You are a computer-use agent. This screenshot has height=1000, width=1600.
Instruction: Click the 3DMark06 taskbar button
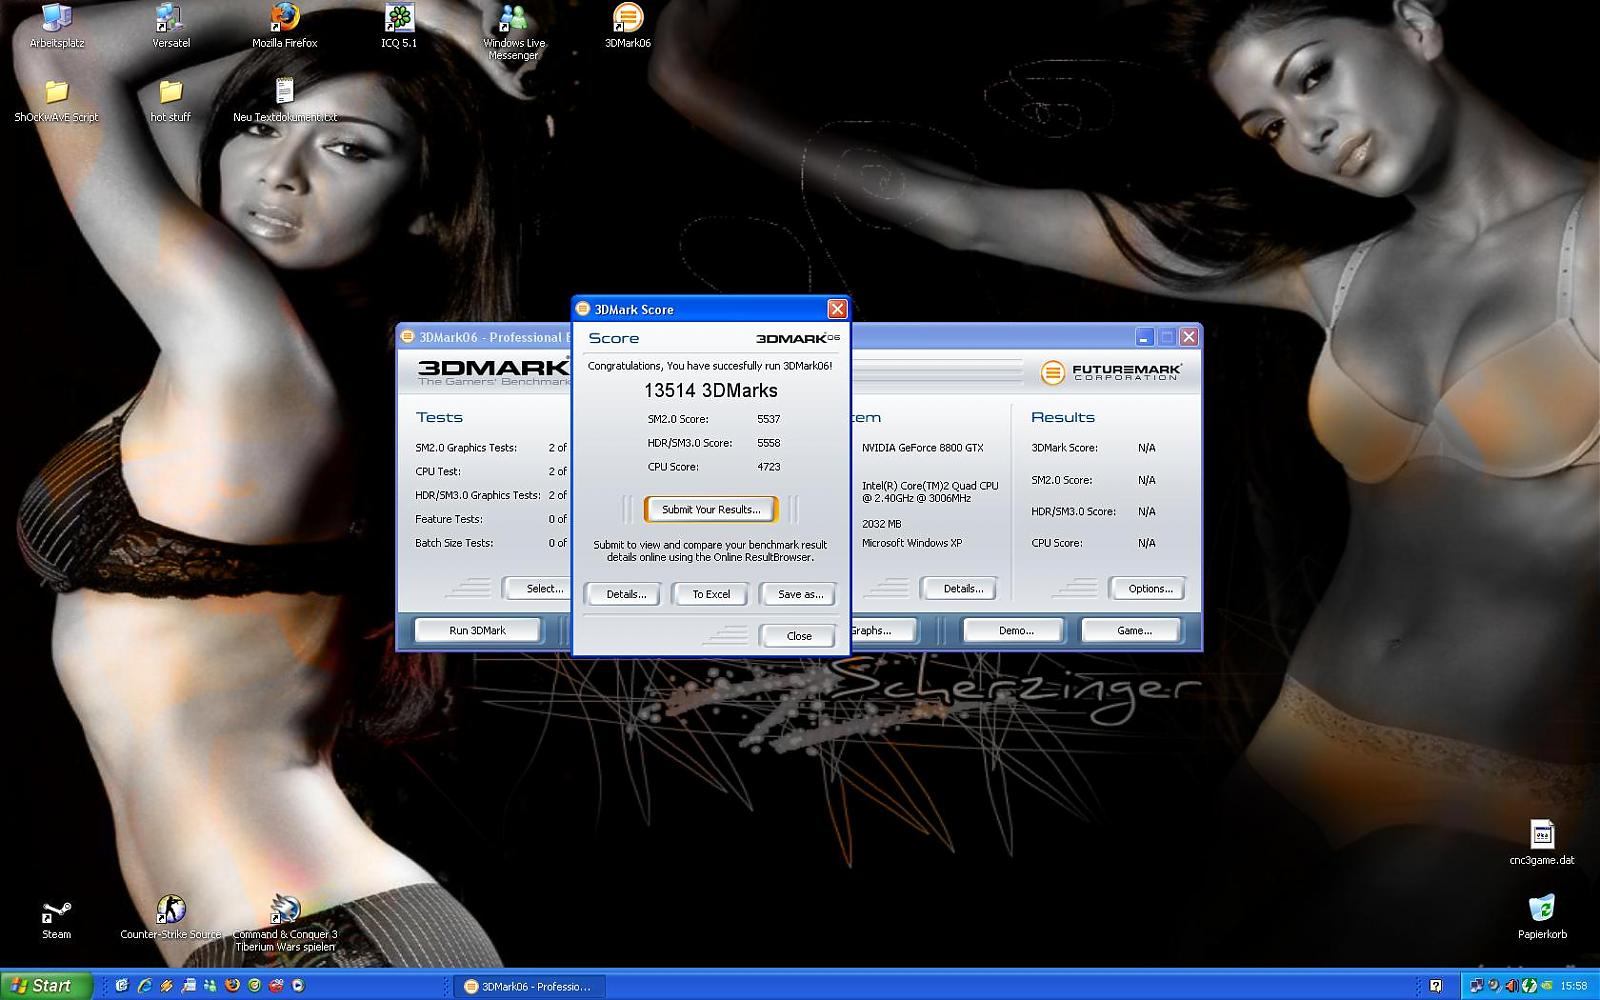coord(528,986)
